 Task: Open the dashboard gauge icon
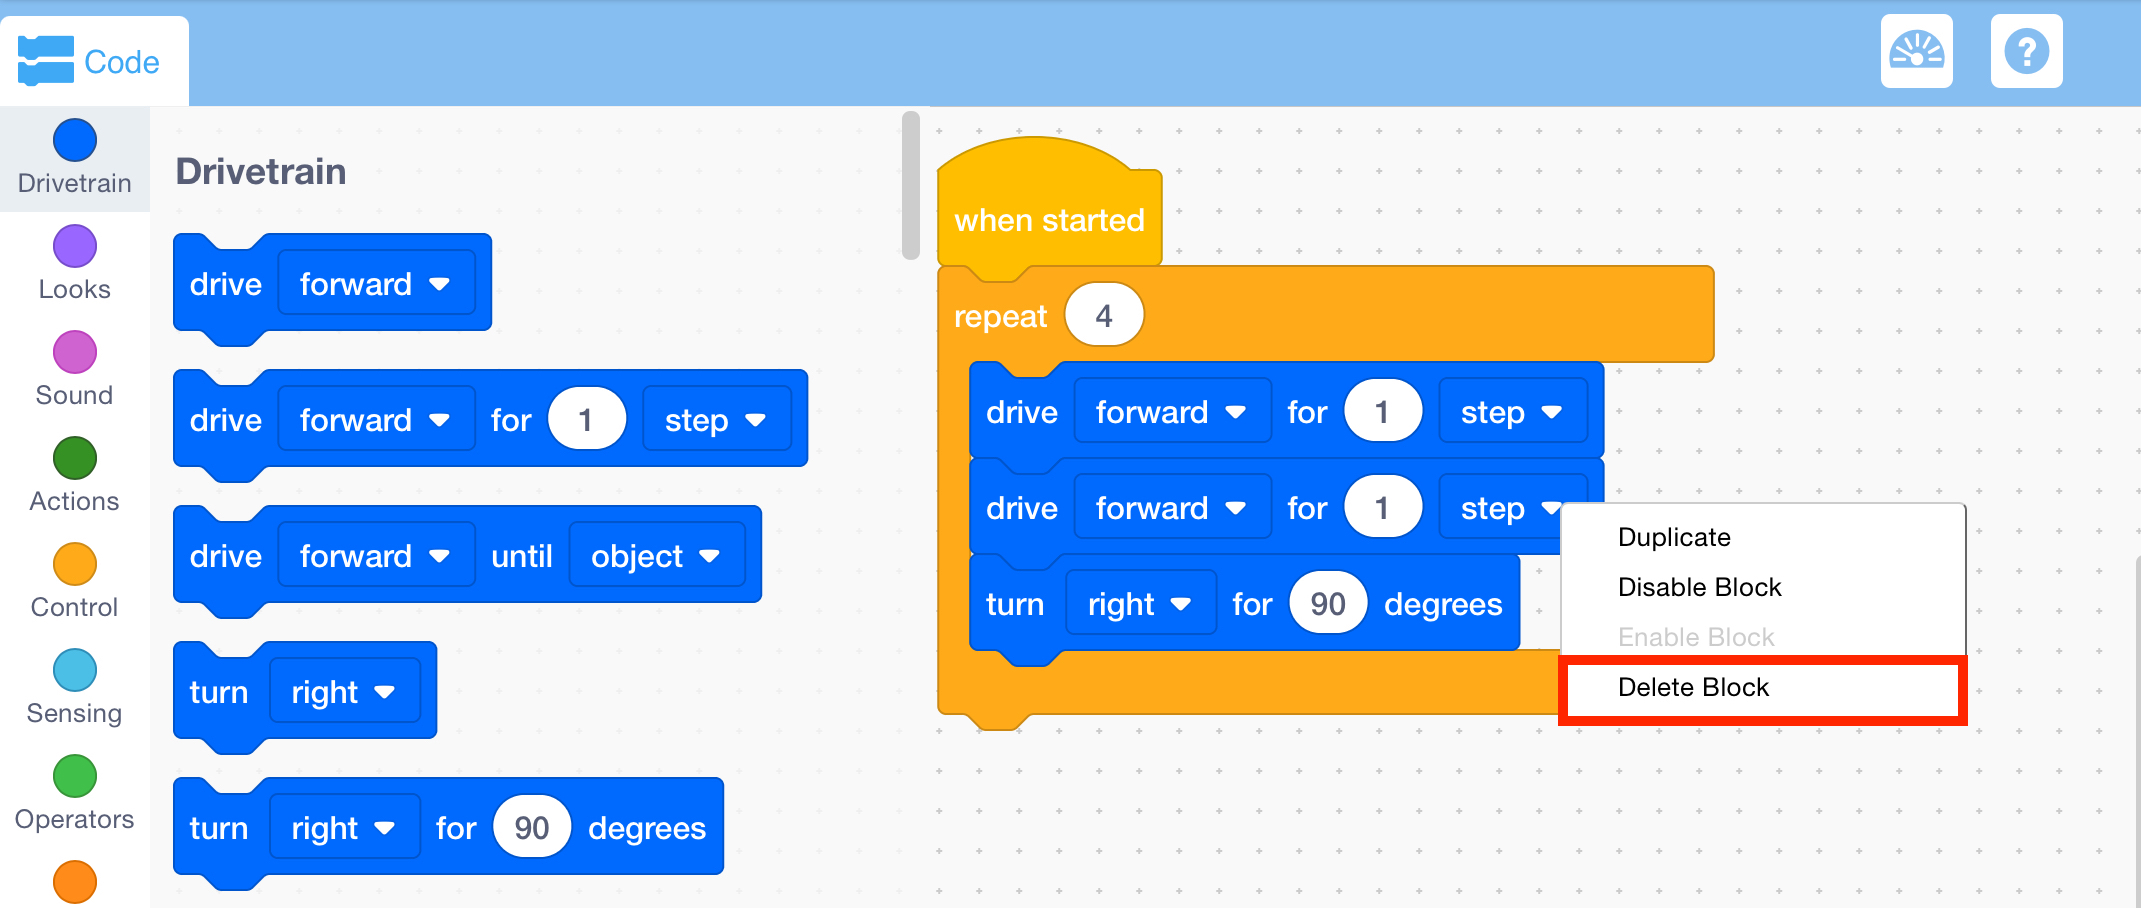click(1917, 50)
